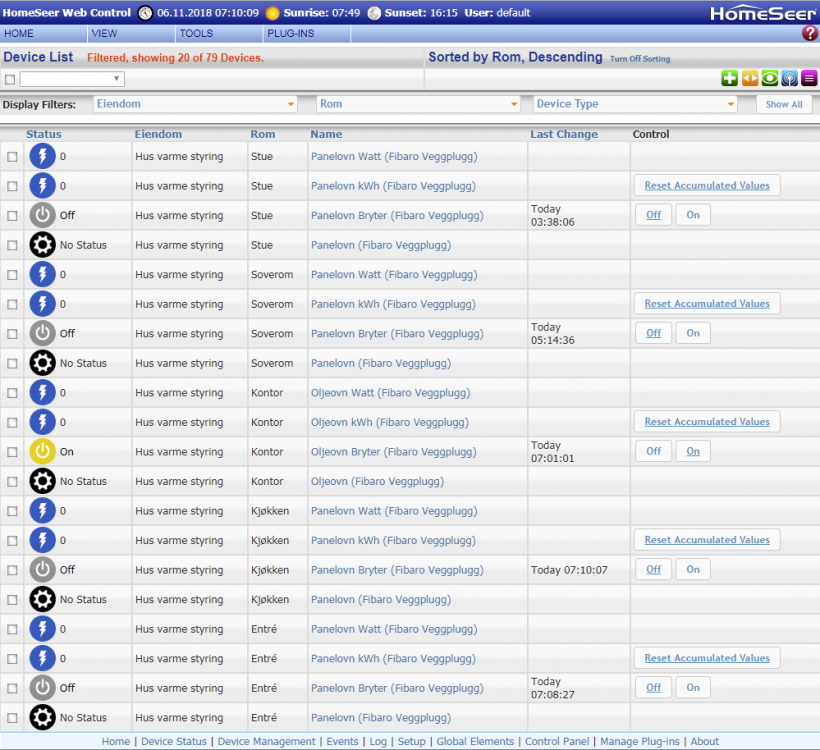
Task: Click Turn Off Sorting link
Action: (x=640, y=59)
